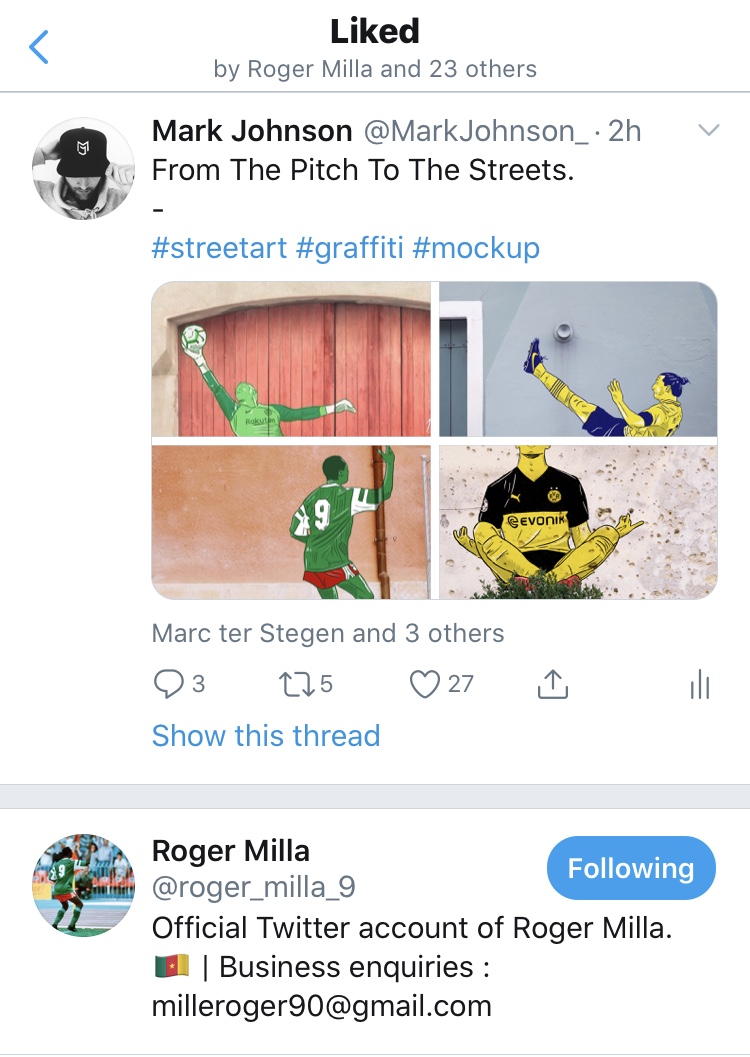Open the @MarkJohnson_ handle
The image size is (750, 1057).
click(474, 131)
